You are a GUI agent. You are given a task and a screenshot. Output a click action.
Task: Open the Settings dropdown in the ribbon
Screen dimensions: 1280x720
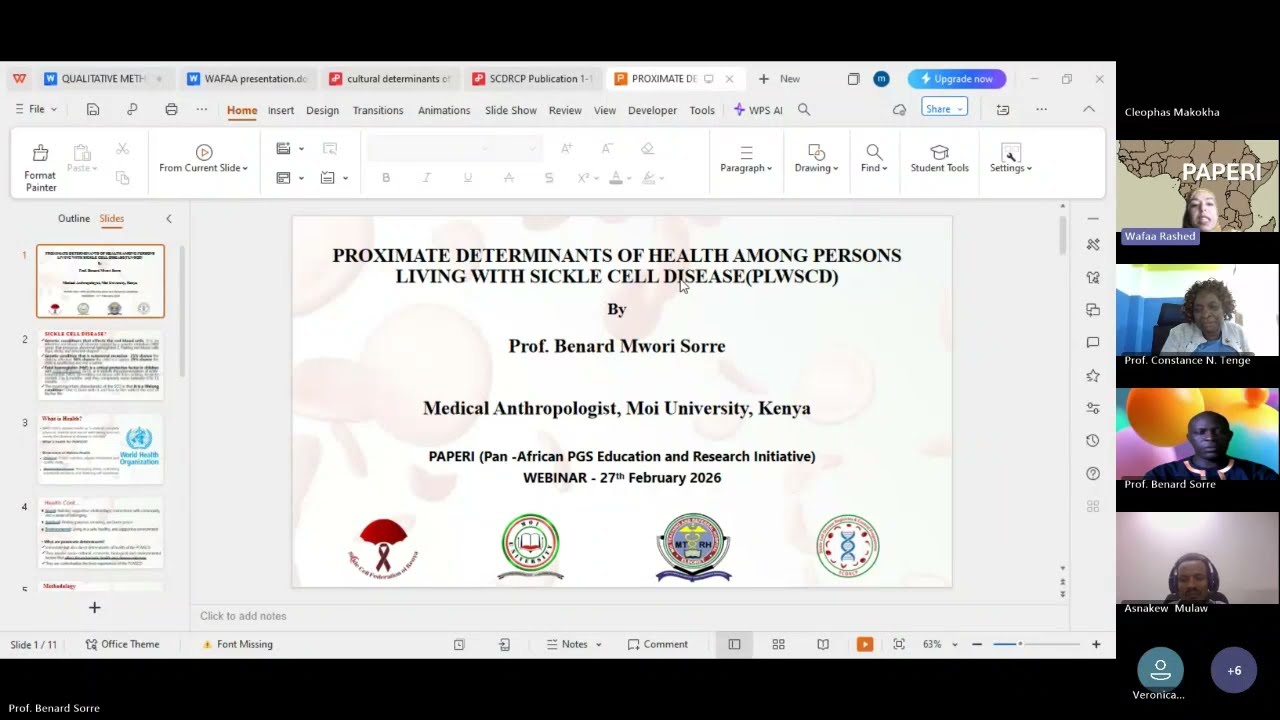[1010, 168]
